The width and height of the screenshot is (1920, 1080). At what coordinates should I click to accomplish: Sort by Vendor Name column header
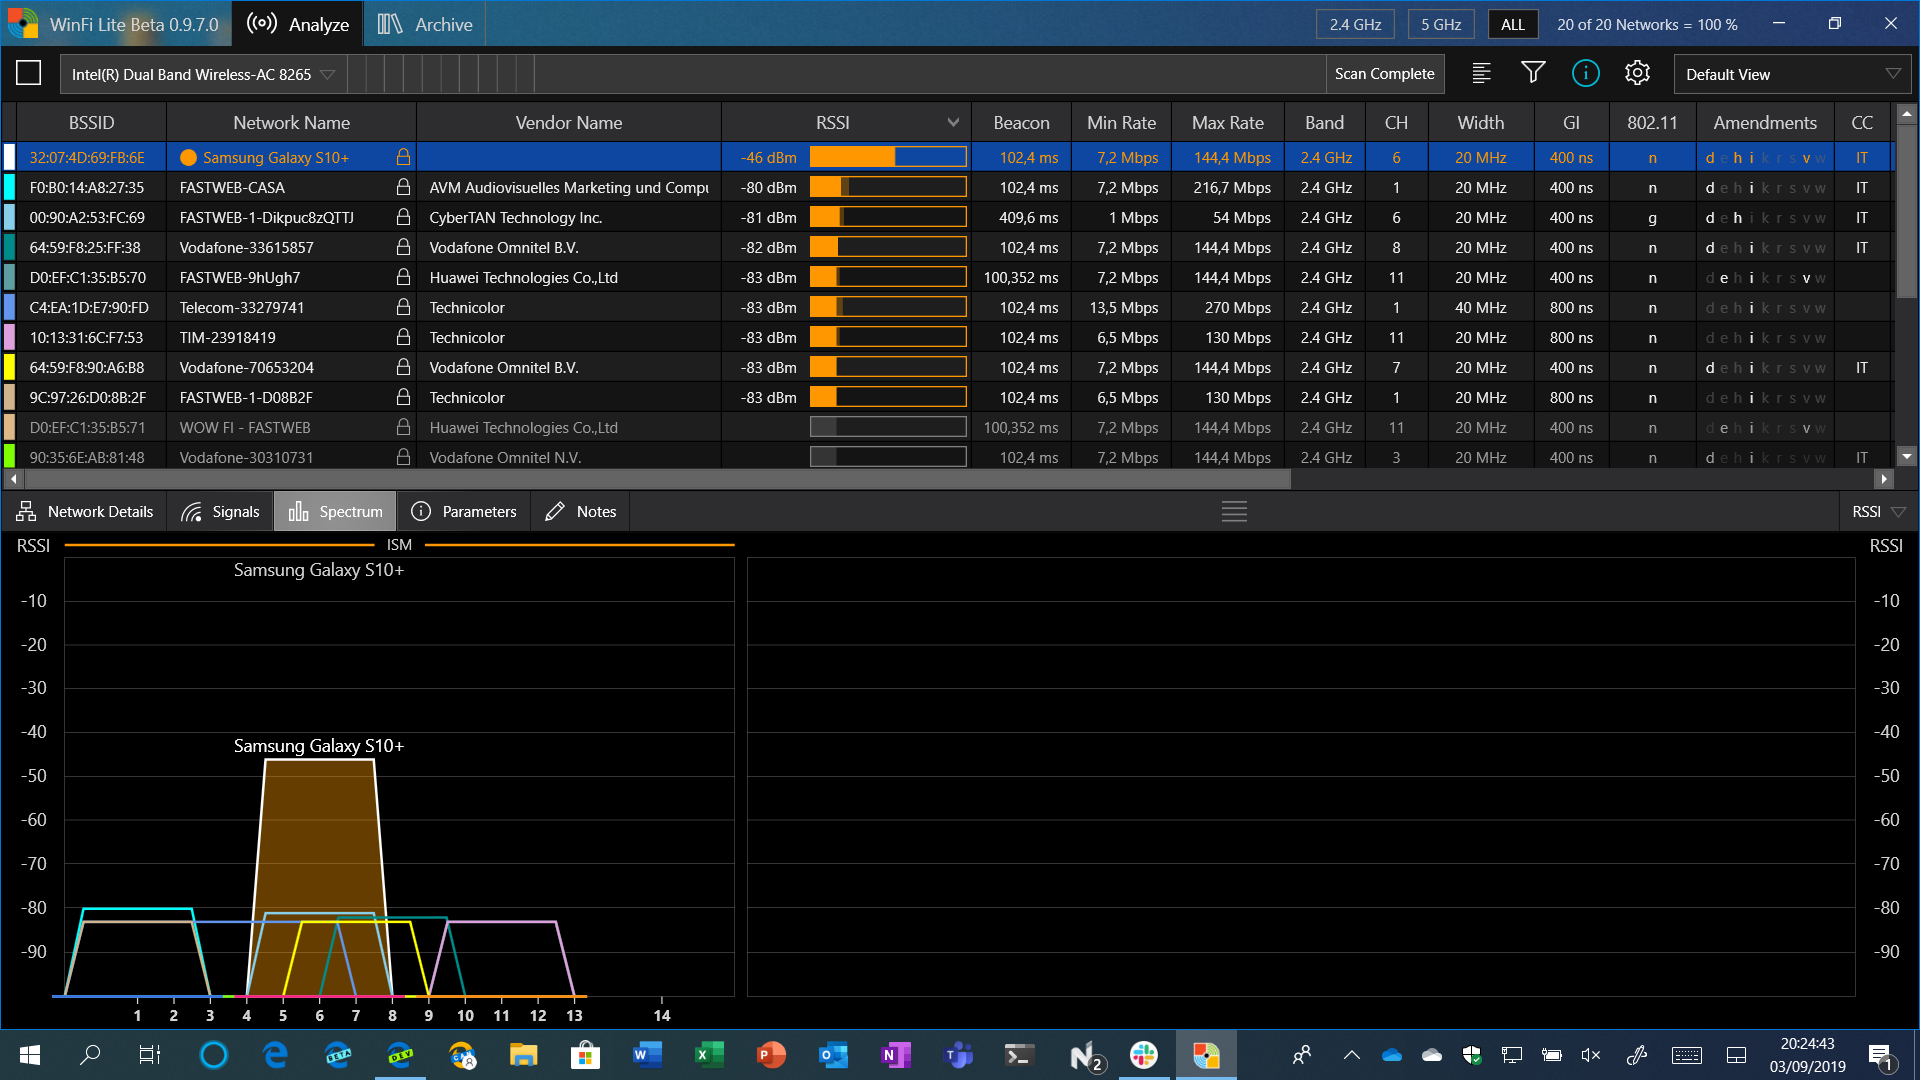[x=568, y=123]
